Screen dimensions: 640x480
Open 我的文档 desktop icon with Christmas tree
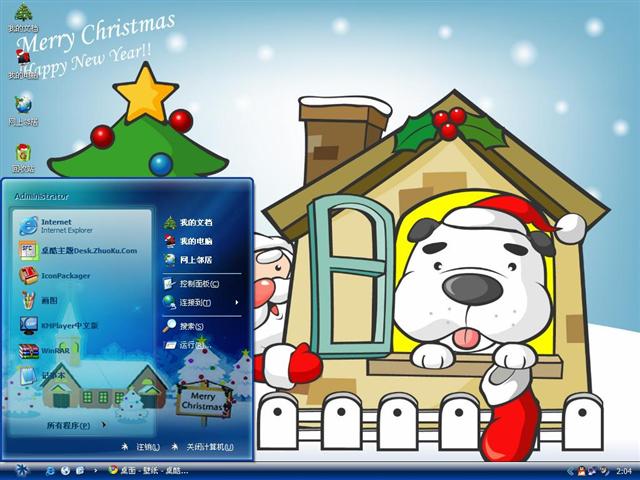click(23, 18)
